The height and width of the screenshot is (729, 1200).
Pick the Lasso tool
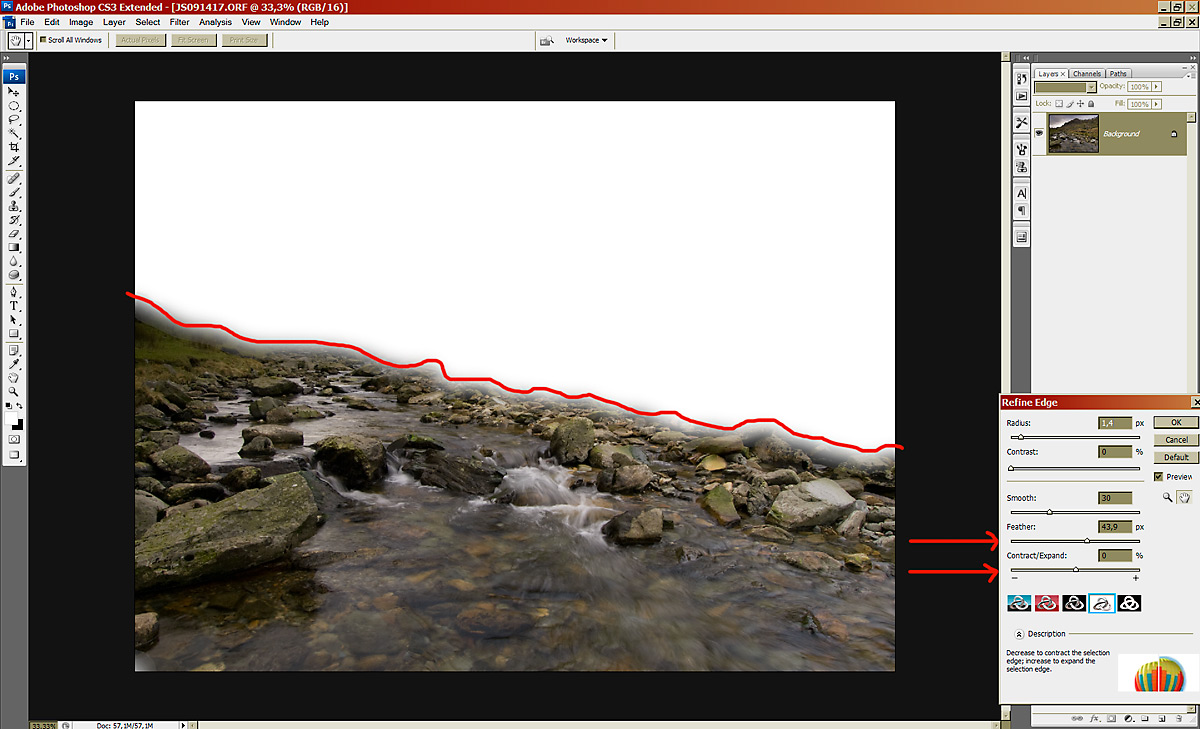click(x=14, y=119)
